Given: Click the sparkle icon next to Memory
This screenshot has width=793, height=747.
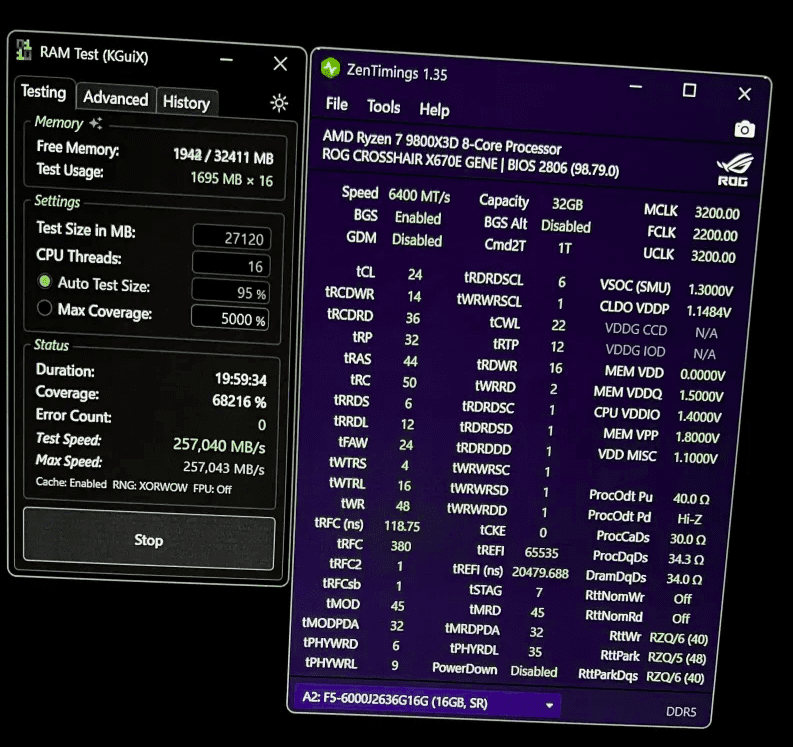Looking at the screenshot, I should click(96, 123).
